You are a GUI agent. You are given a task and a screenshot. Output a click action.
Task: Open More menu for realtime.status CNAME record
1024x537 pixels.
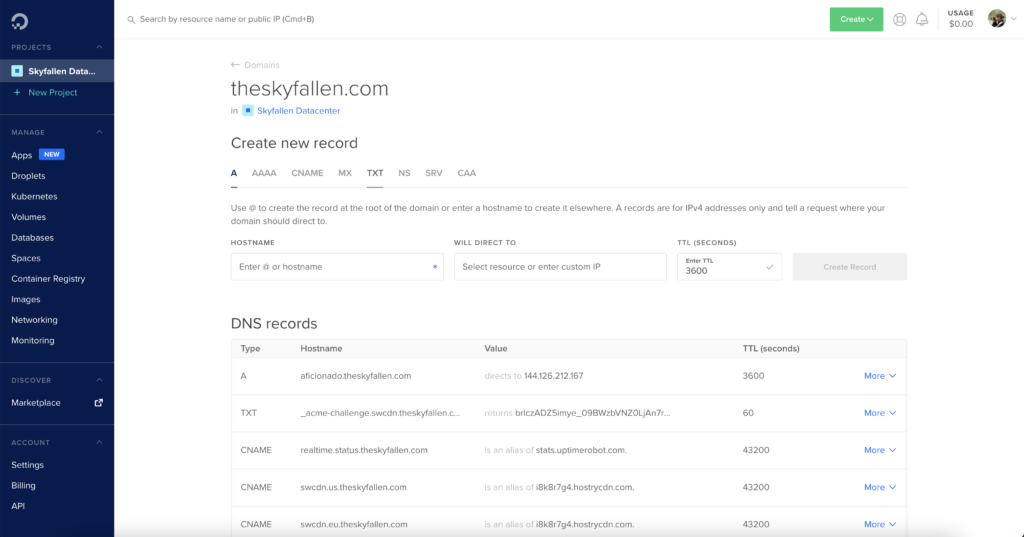point(880,450)
